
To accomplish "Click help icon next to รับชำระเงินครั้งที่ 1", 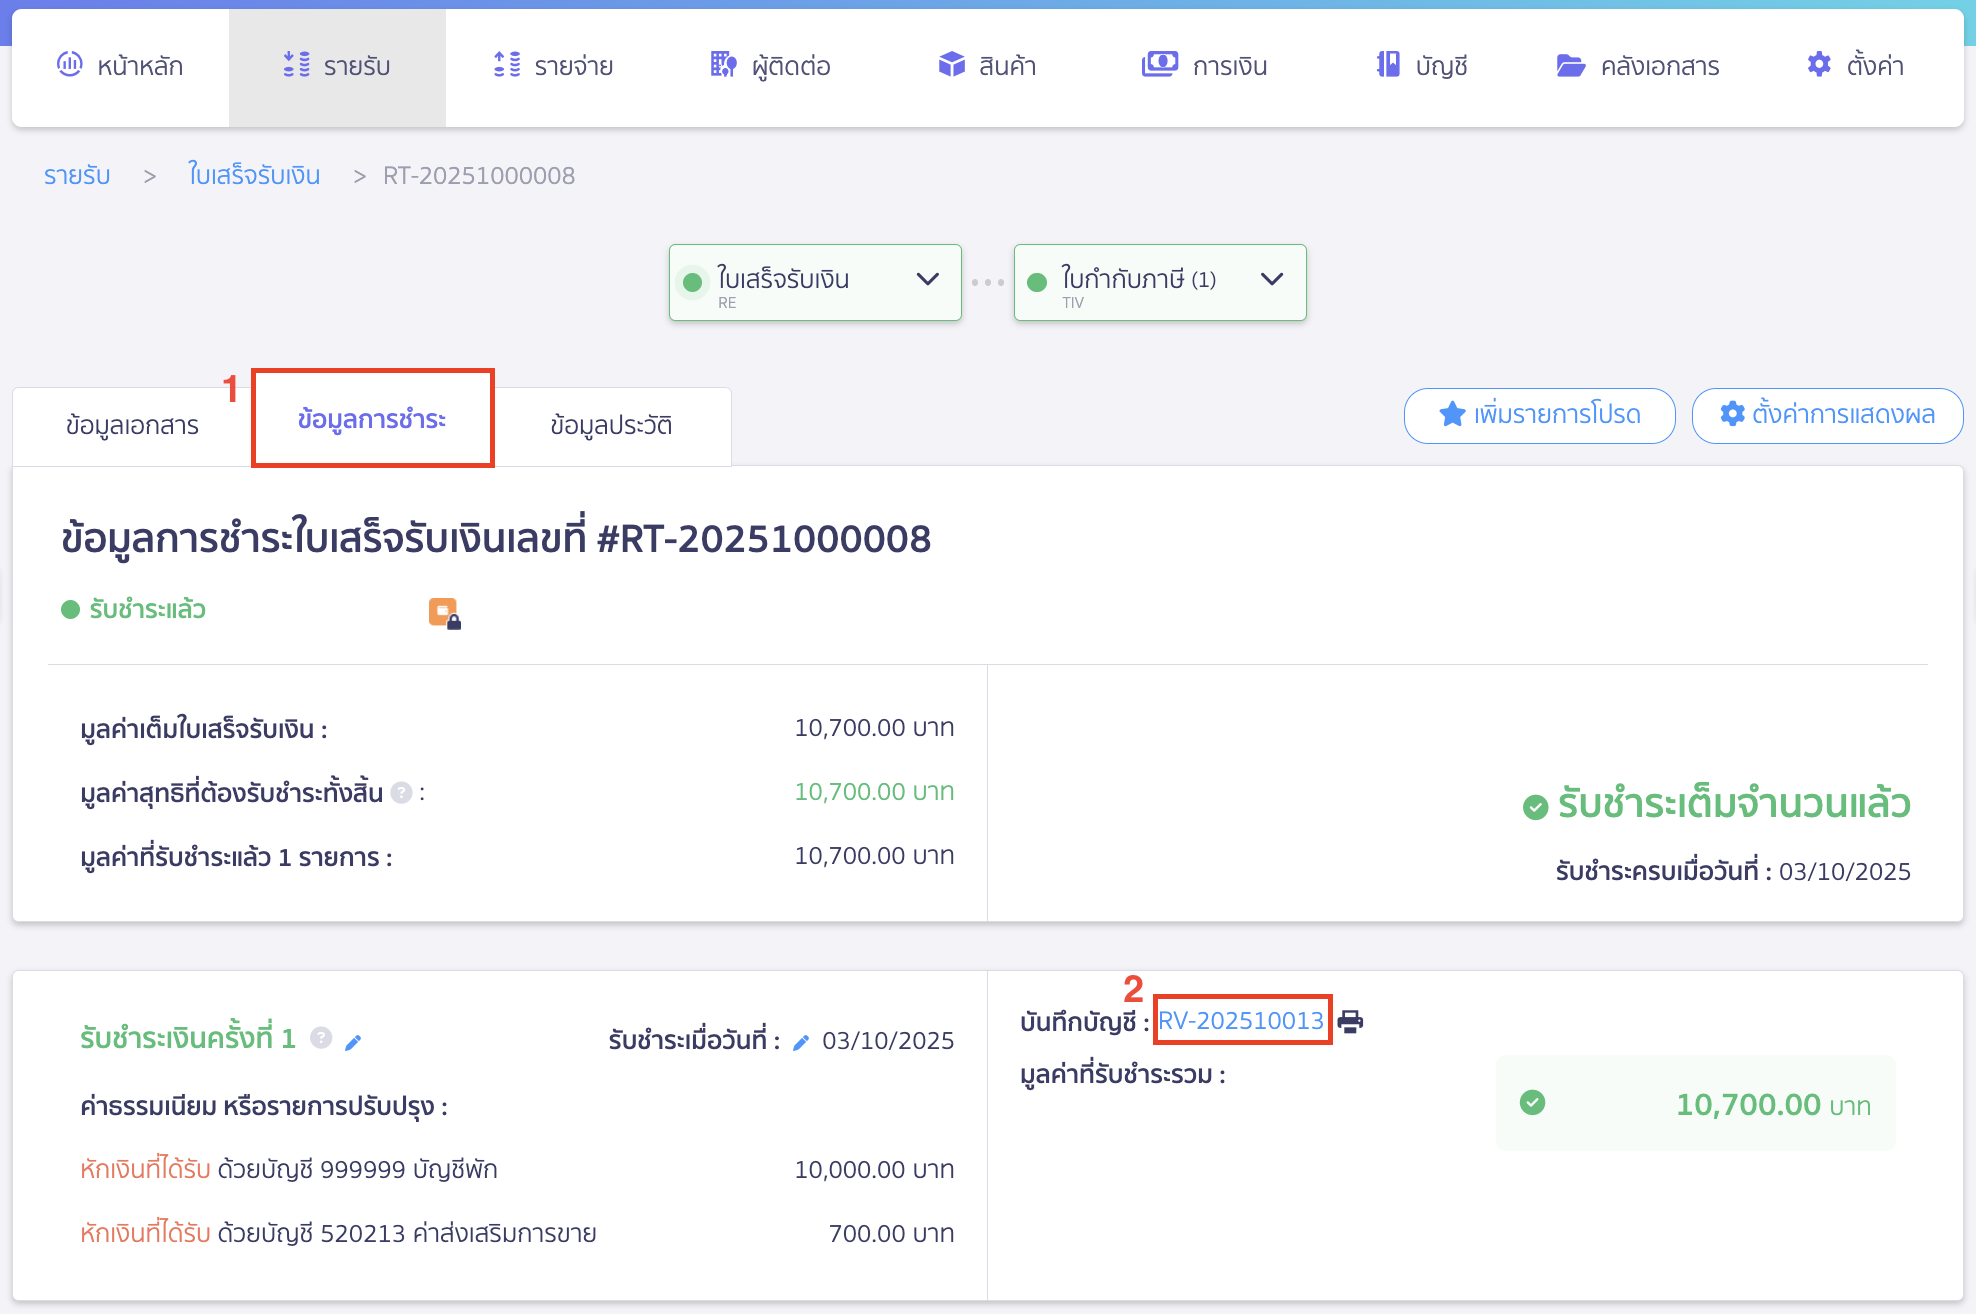I will pyautogui.click(x=321, y=1038).
